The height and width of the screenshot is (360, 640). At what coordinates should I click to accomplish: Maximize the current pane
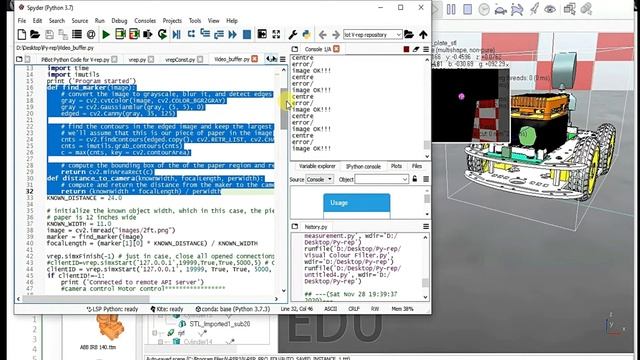coord(262,34)
